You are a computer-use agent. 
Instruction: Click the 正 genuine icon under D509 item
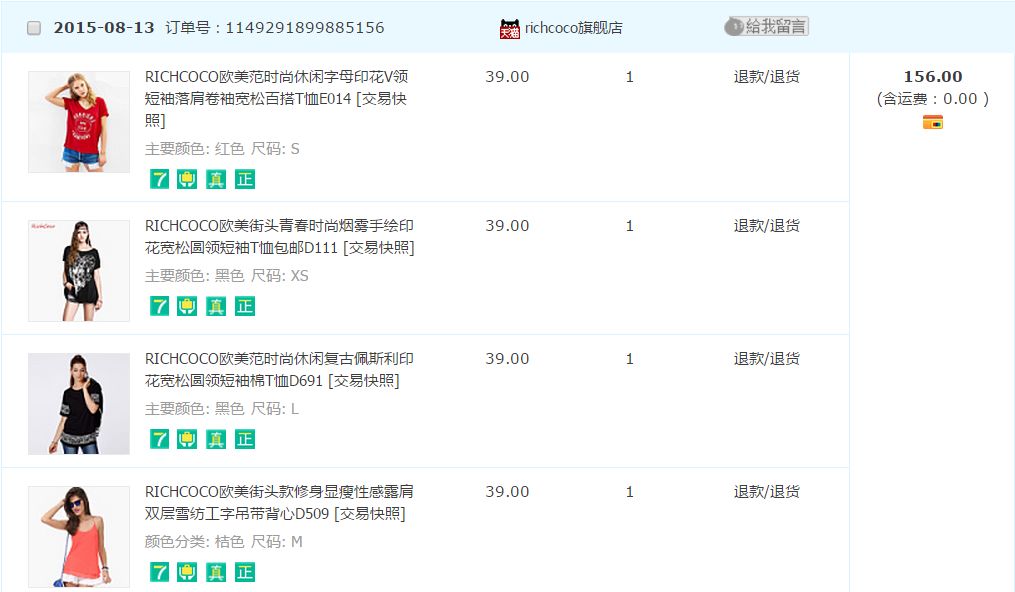click(245, 572)
